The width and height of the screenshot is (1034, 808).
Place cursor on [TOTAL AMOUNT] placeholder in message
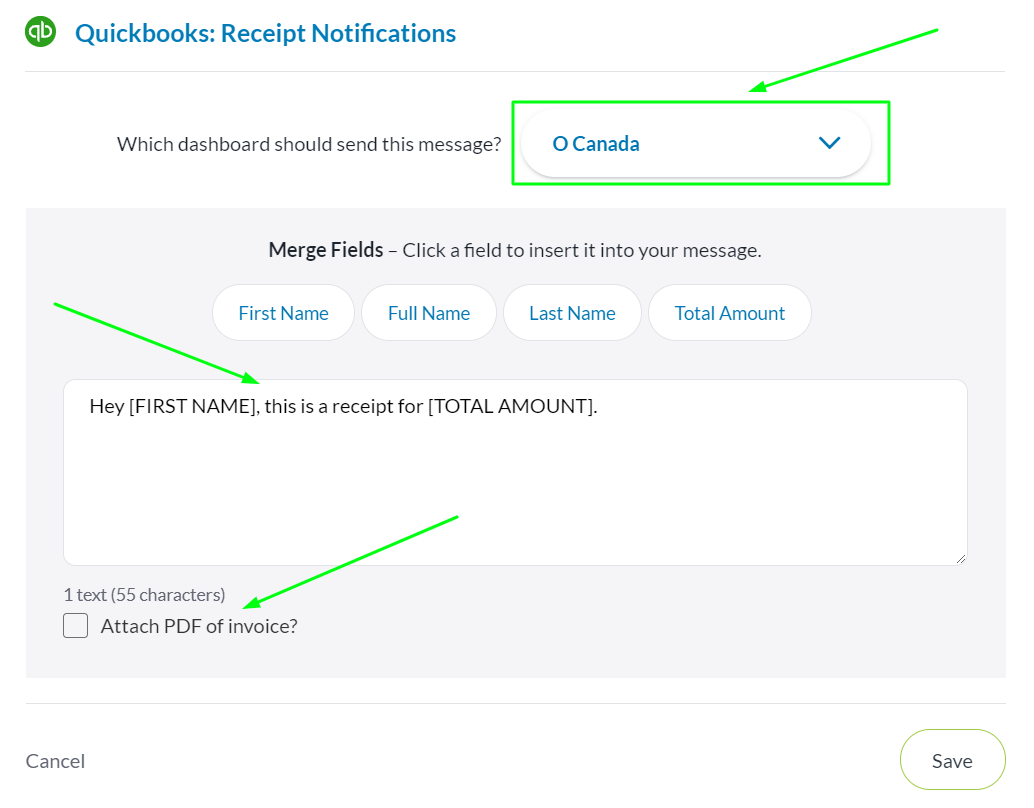tap(512, 406)
